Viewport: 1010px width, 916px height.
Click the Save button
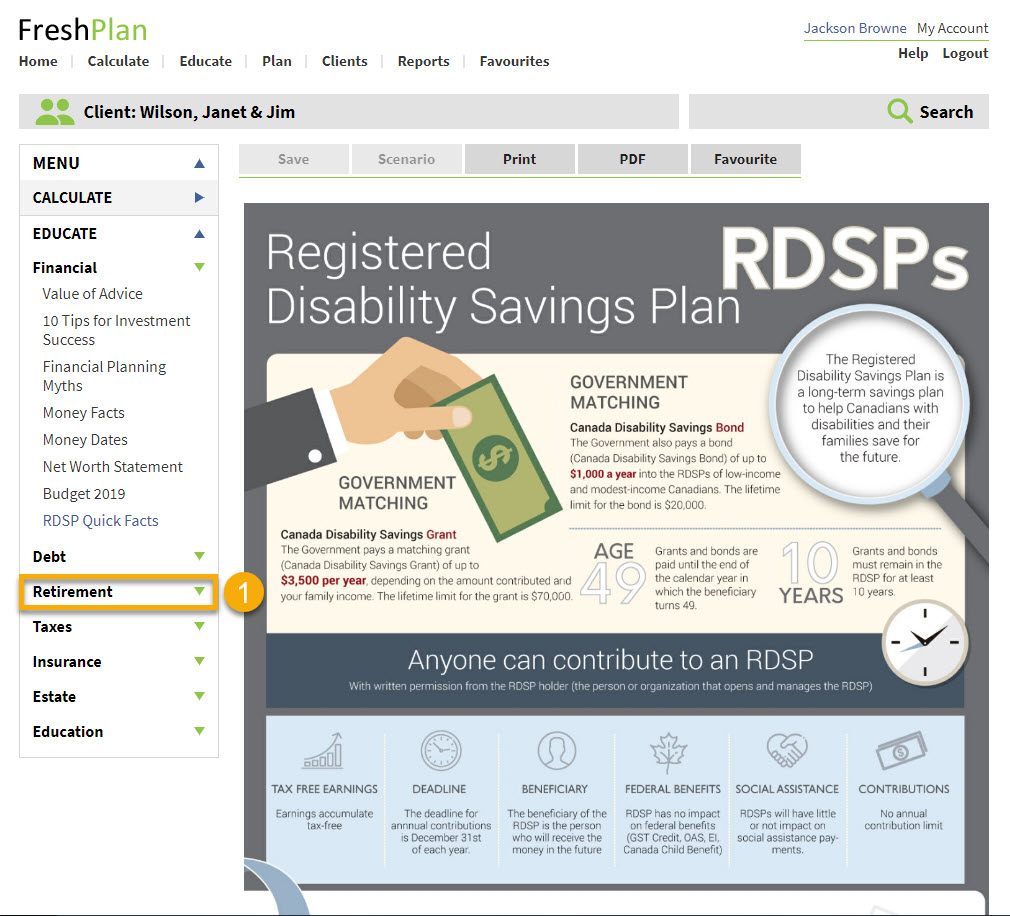click(294, 159)
